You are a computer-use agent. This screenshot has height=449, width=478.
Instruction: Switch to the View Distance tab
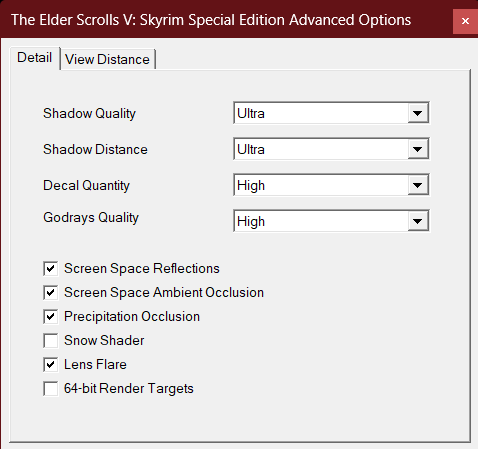(x=108, y=60)
